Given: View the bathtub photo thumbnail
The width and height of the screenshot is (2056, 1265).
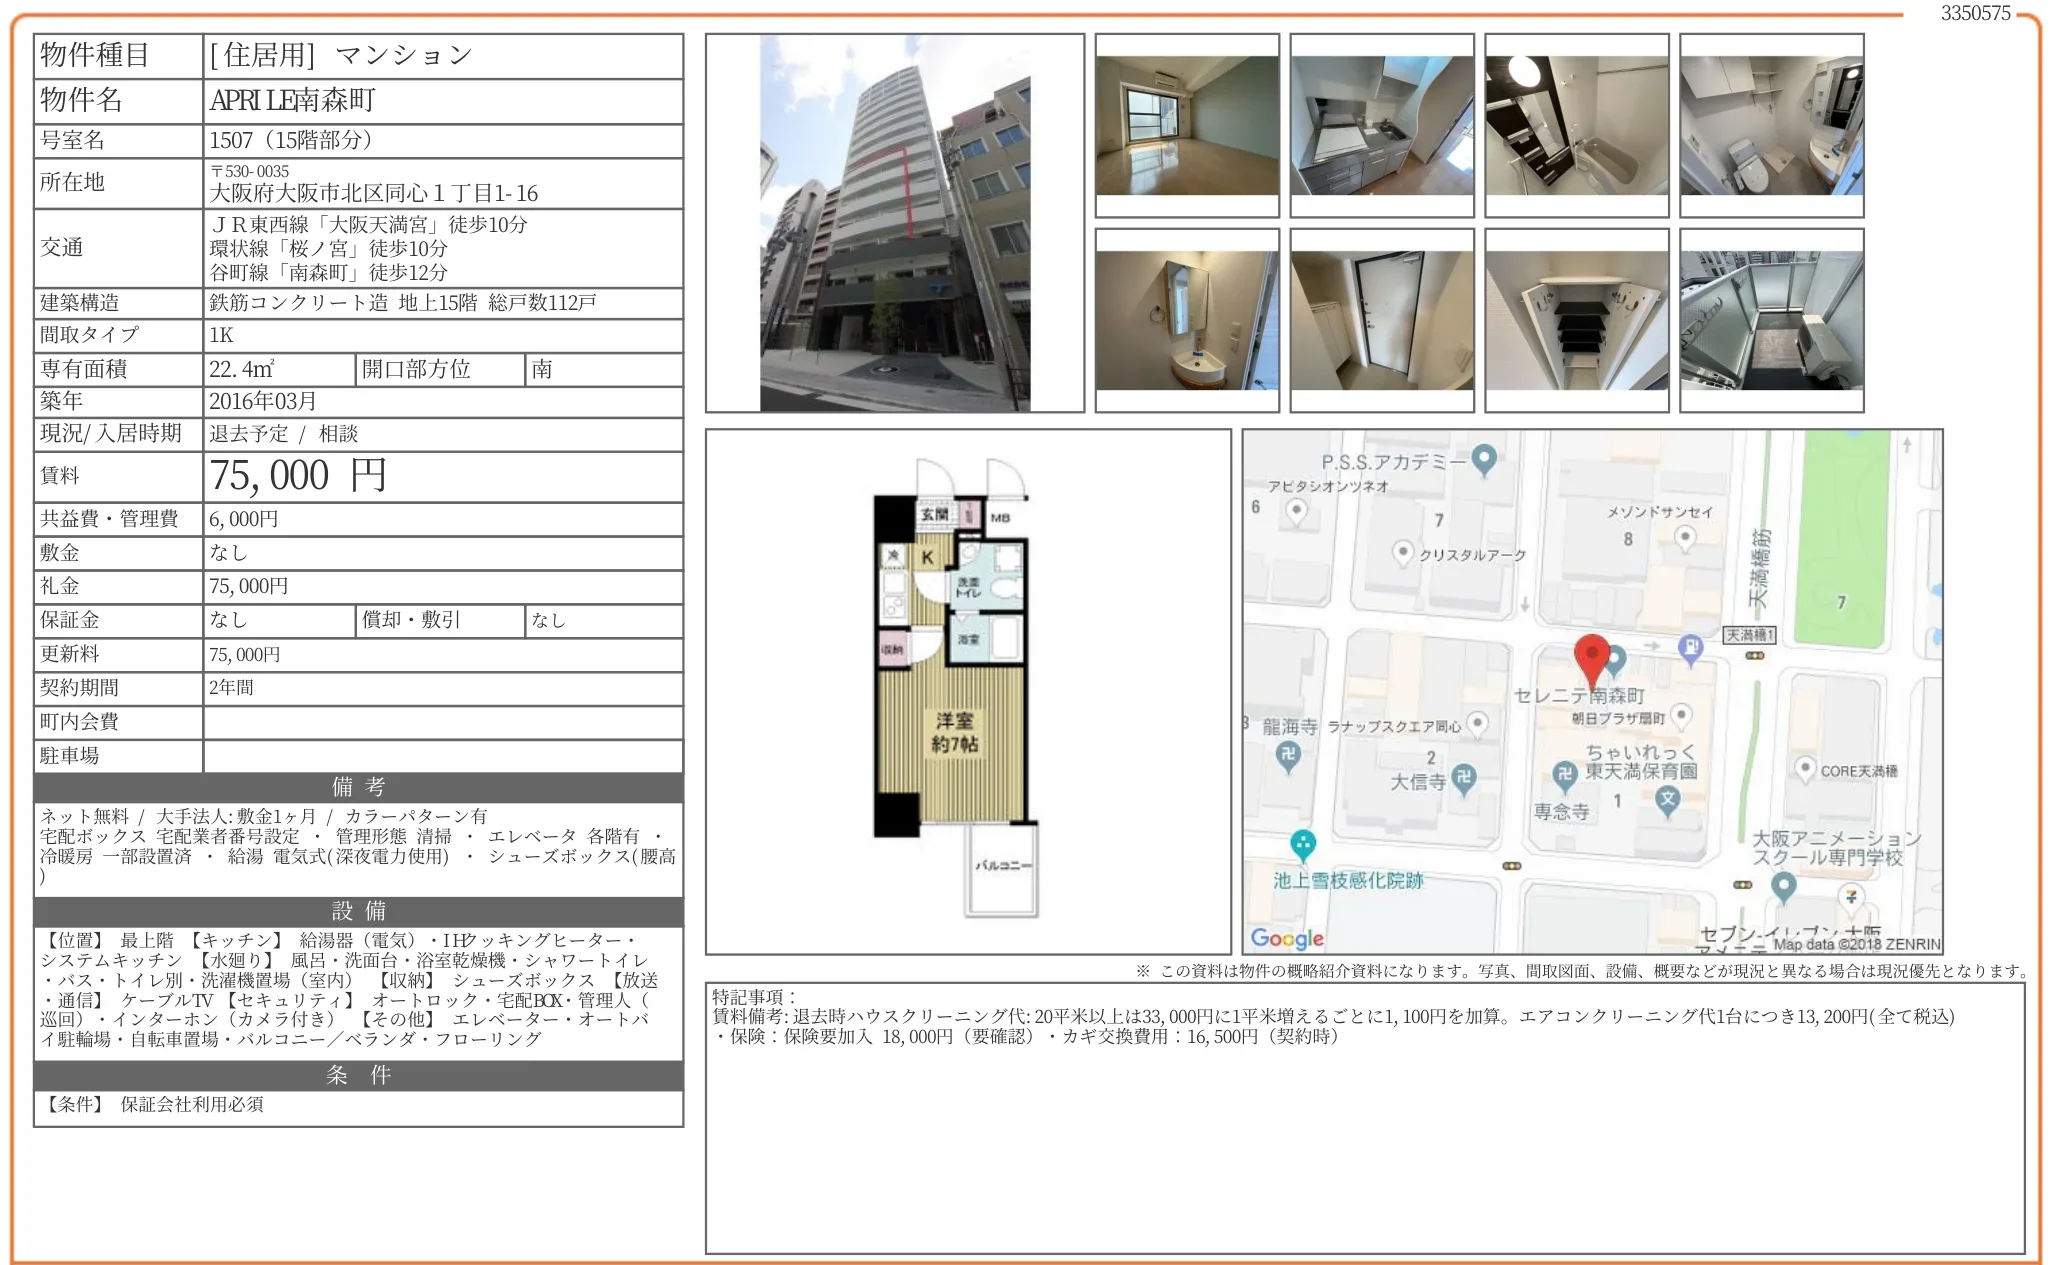Looking at the screenshot, I should [1577, 125].
